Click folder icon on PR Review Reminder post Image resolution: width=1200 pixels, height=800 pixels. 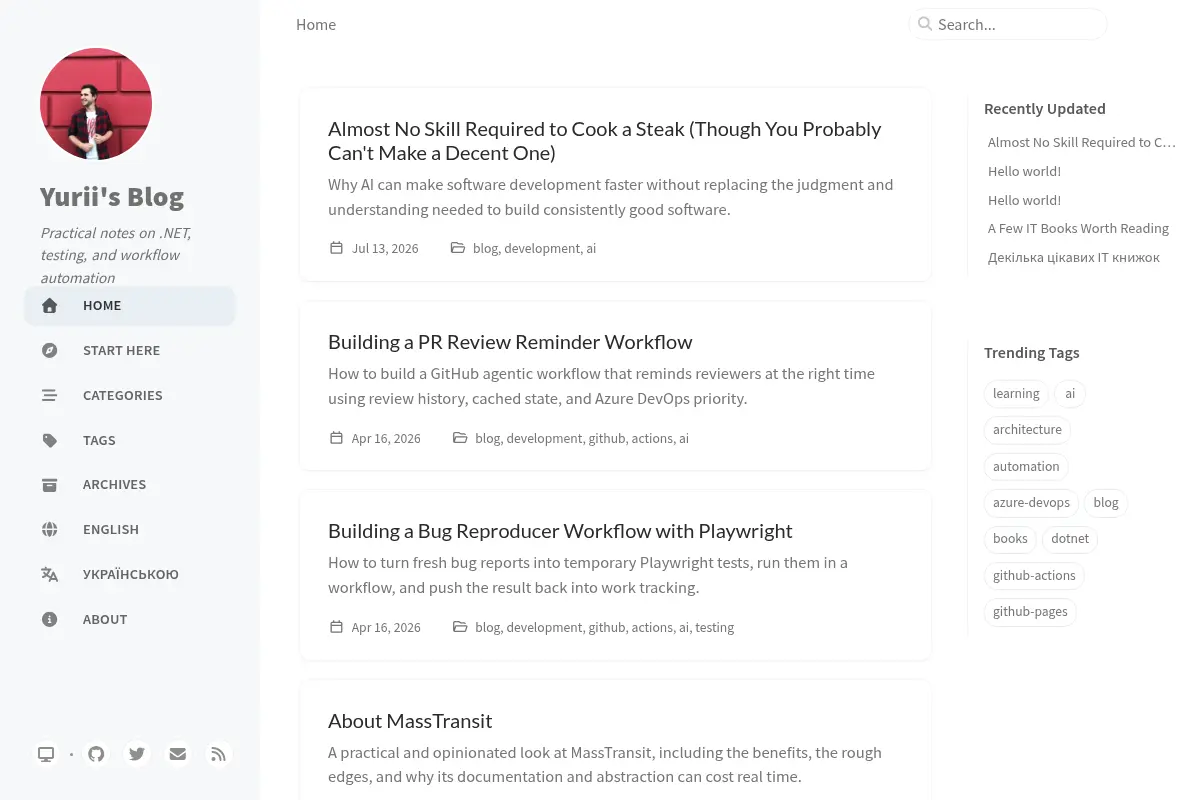pyautogui.click(x=460, y=437)
